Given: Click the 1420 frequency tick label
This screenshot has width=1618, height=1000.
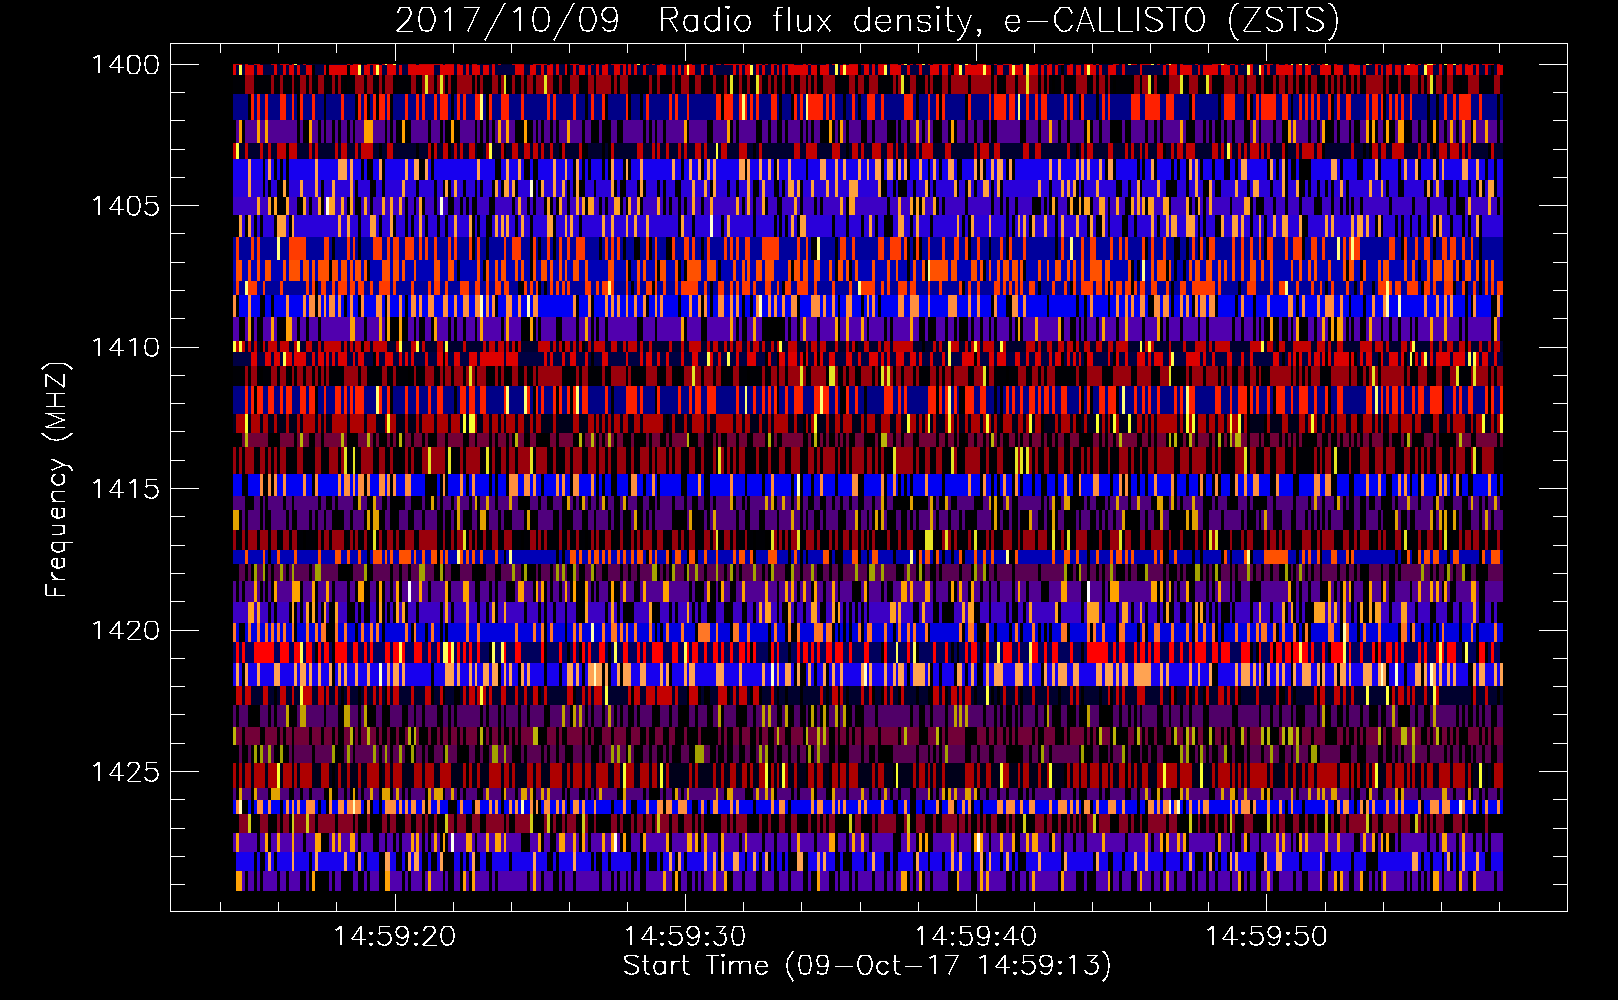Looking at the screenshot, I should [125, 630].
